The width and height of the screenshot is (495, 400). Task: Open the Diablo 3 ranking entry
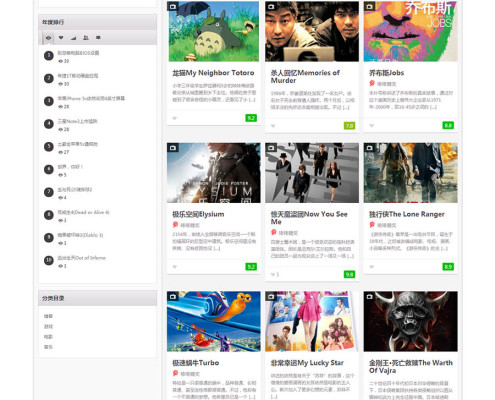coord(80,235)
